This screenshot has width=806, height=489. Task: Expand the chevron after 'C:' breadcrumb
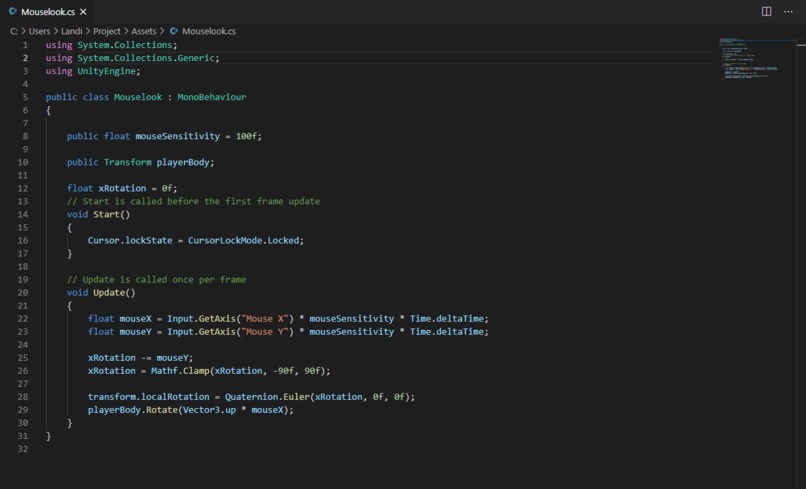click(x=23, y=31)
